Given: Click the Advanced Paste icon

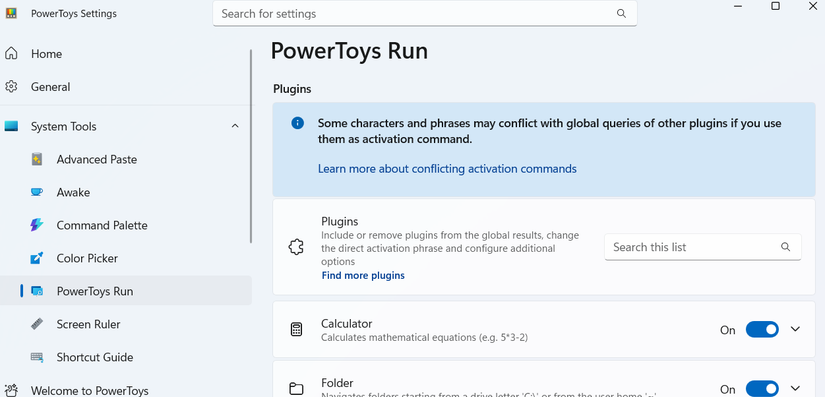Looking at the screenshot, I should click(x=37, y=159).
